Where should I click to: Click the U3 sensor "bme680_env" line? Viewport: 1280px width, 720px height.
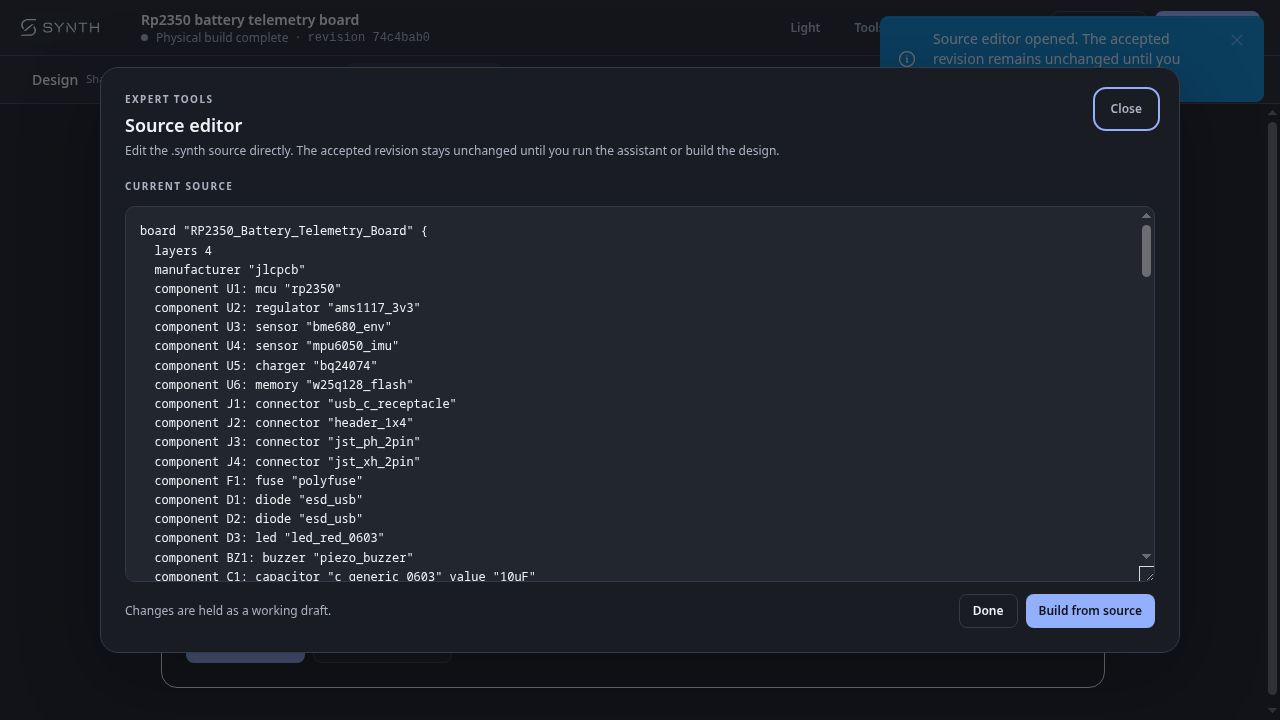coord(273,327)
